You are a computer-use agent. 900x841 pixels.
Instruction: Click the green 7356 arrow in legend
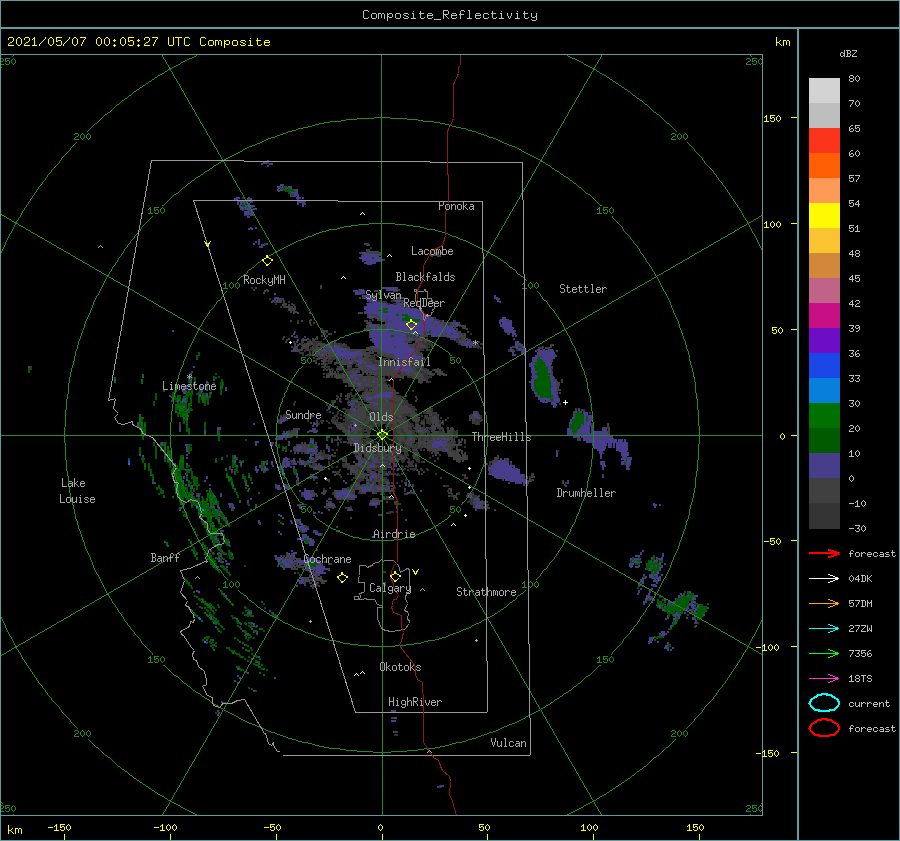(824, 653)
